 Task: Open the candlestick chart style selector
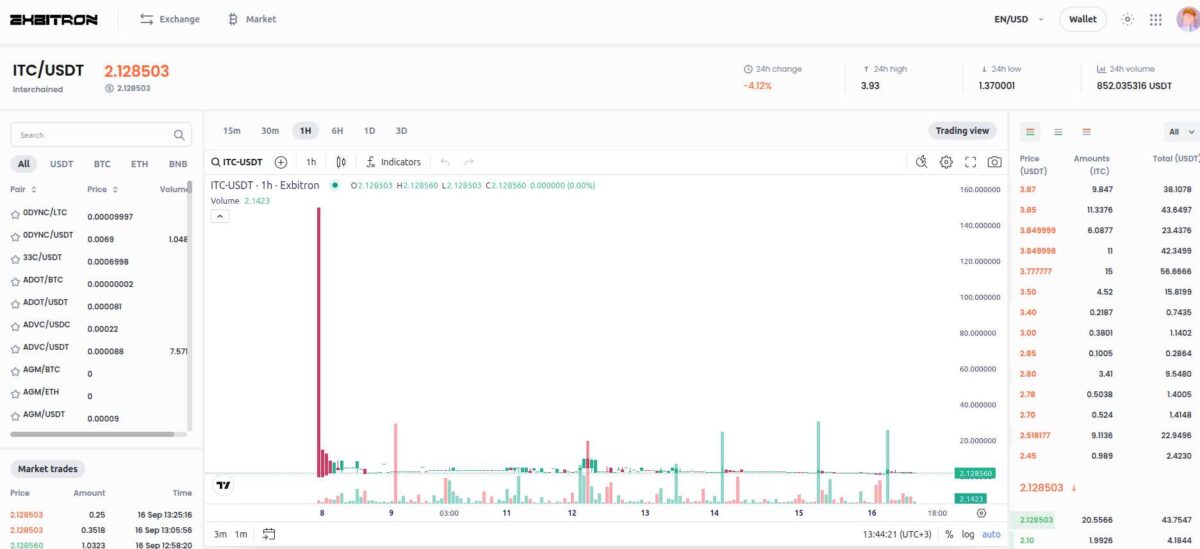(x=341, y=162)
